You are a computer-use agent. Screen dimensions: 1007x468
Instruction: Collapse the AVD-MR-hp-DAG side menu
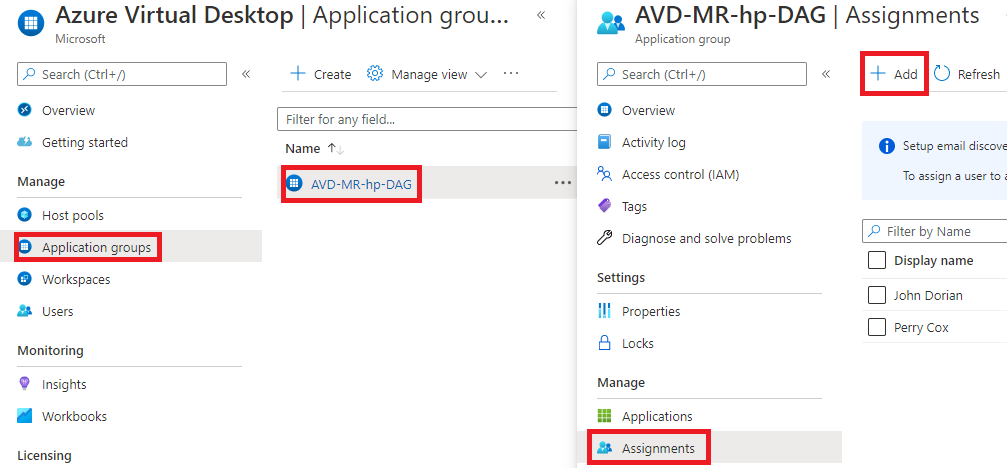[x=826, y=74]
